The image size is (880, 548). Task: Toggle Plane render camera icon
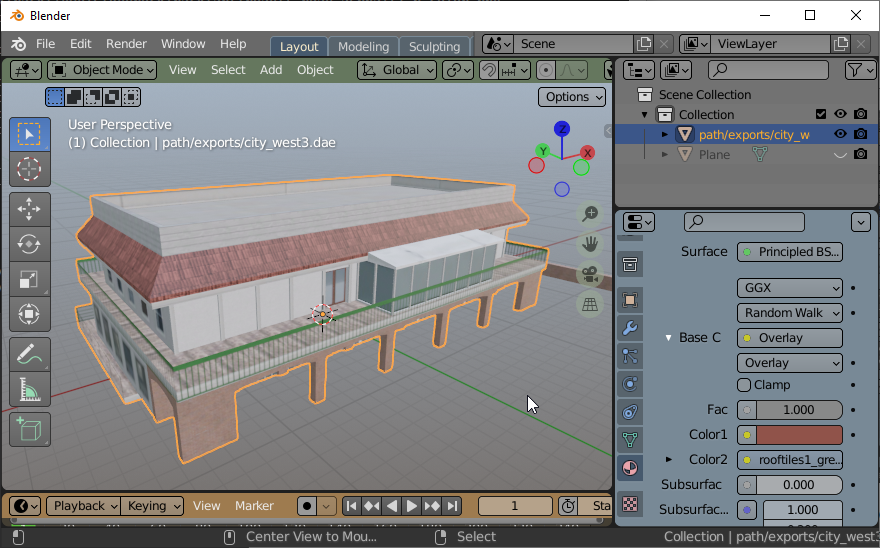[860, 154]
